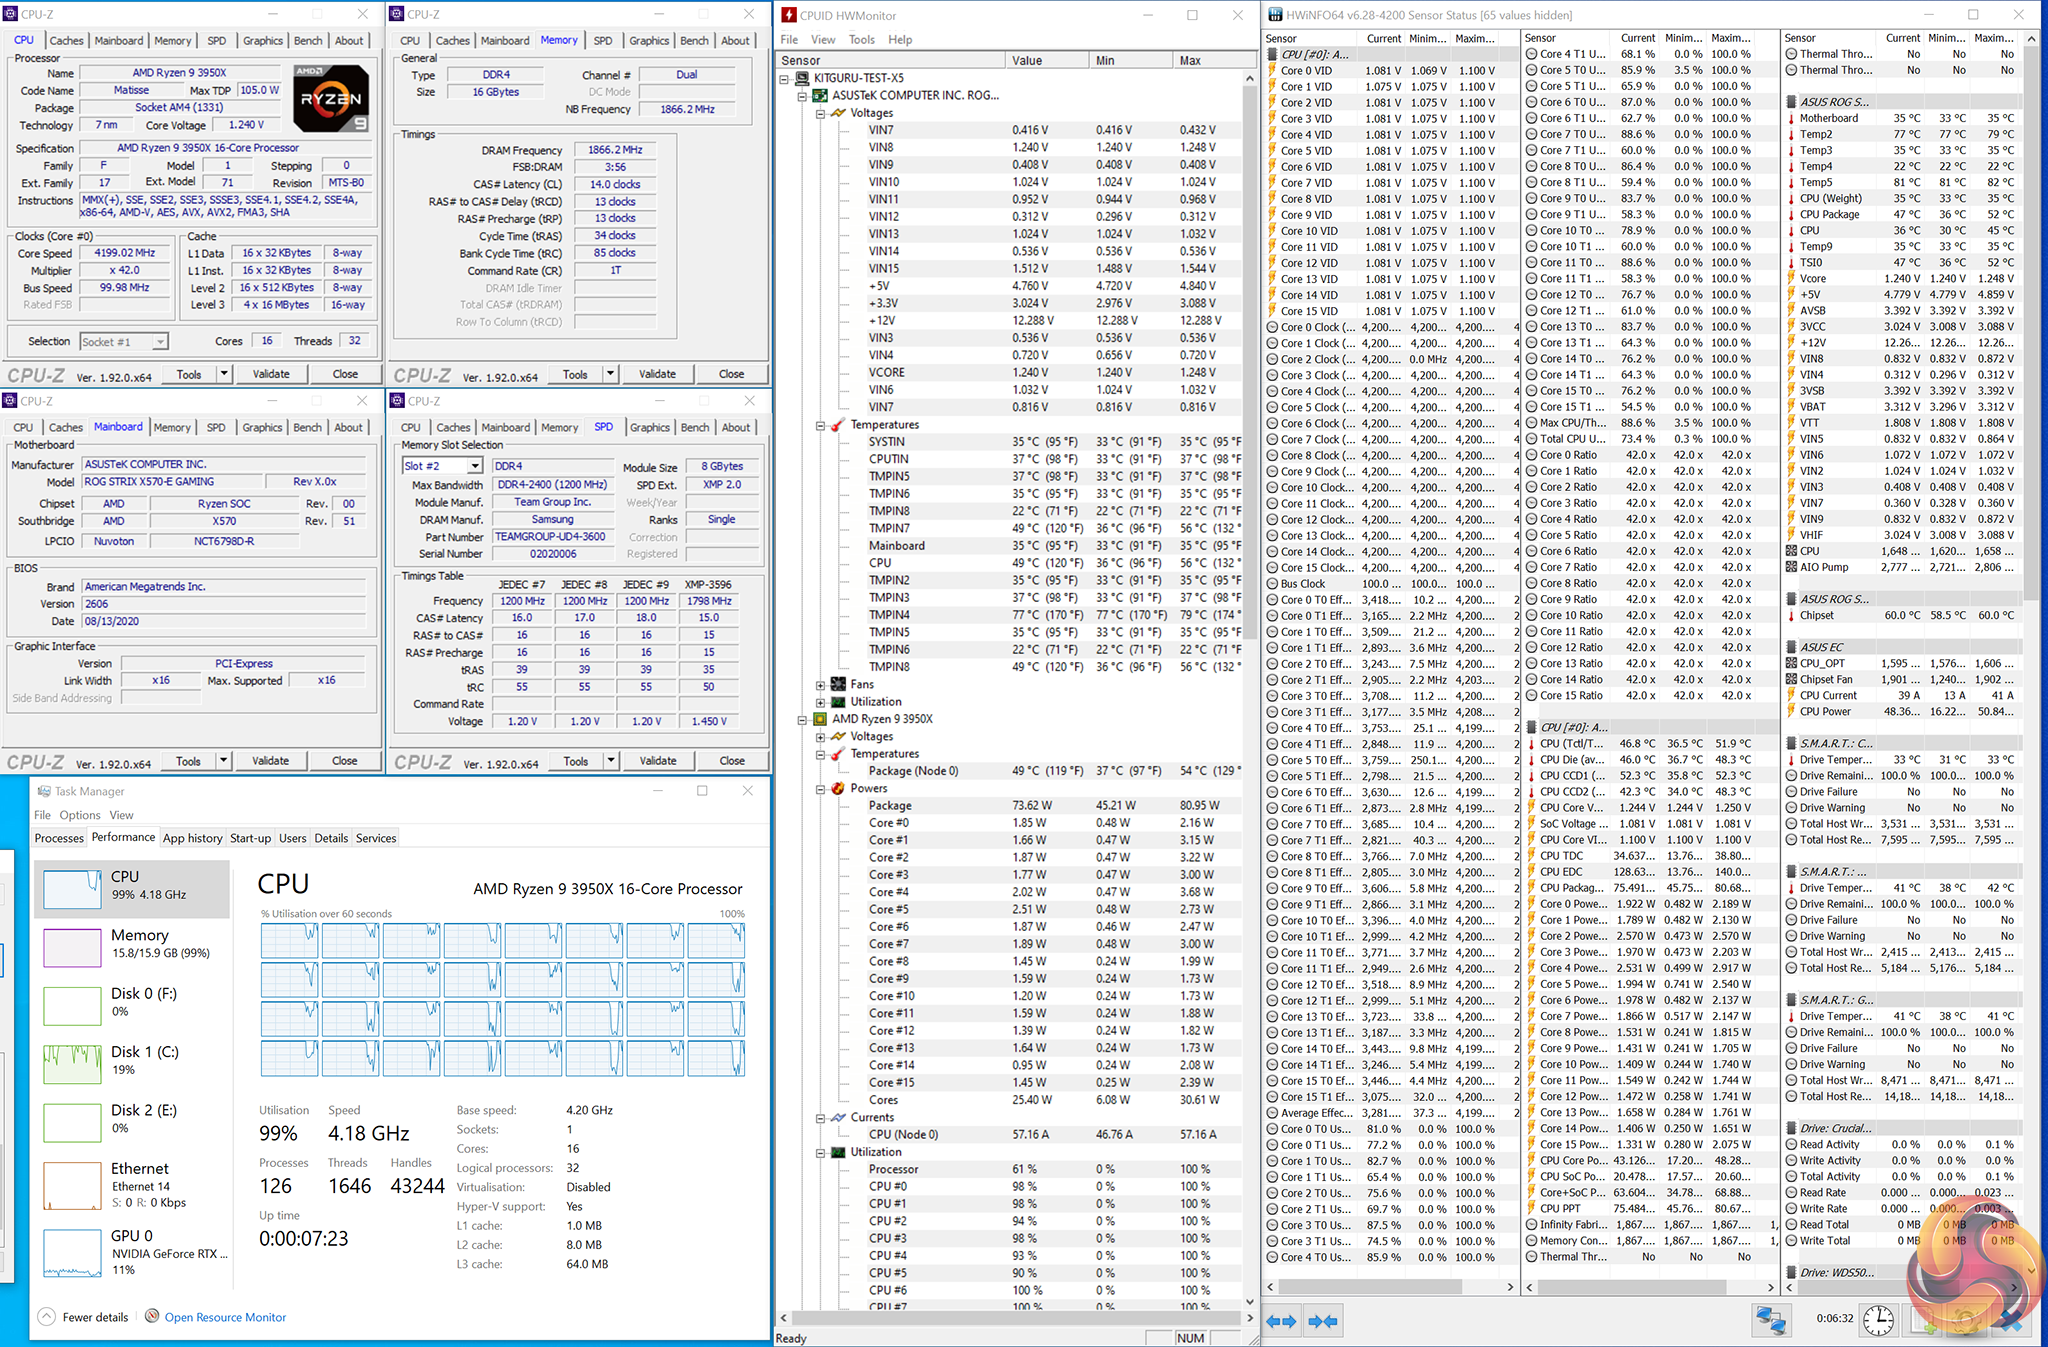Open Resource Monitor link

tap(225, 1317)
